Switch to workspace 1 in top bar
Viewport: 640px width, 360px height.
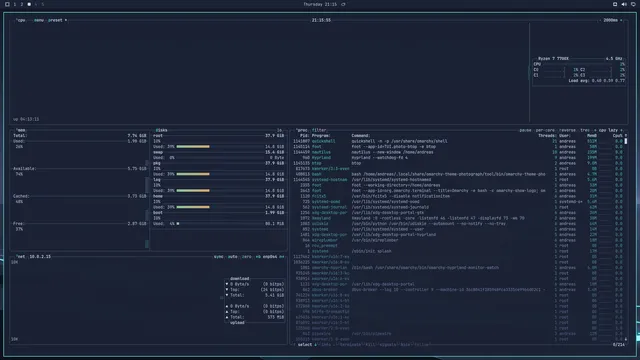[15, 4]
